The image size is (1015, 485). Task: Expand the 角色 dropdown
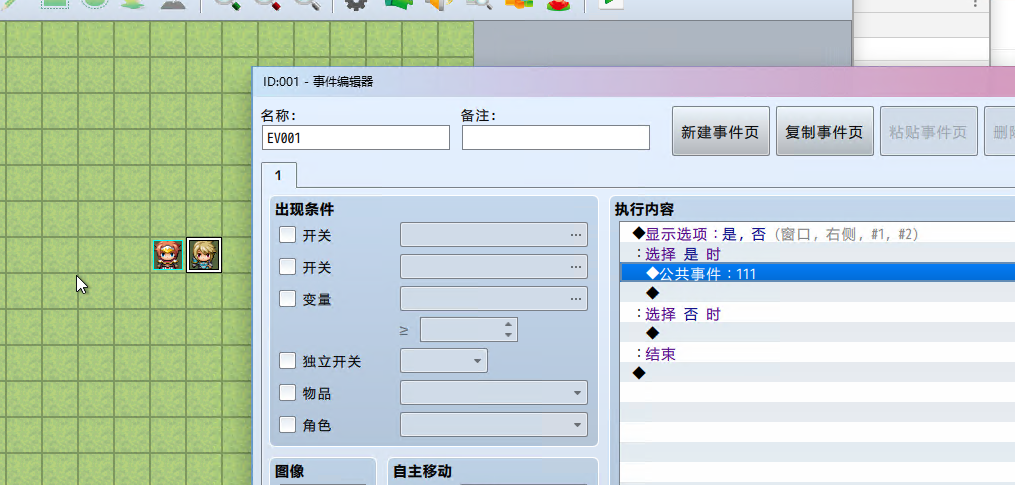(x=494, y=425)
